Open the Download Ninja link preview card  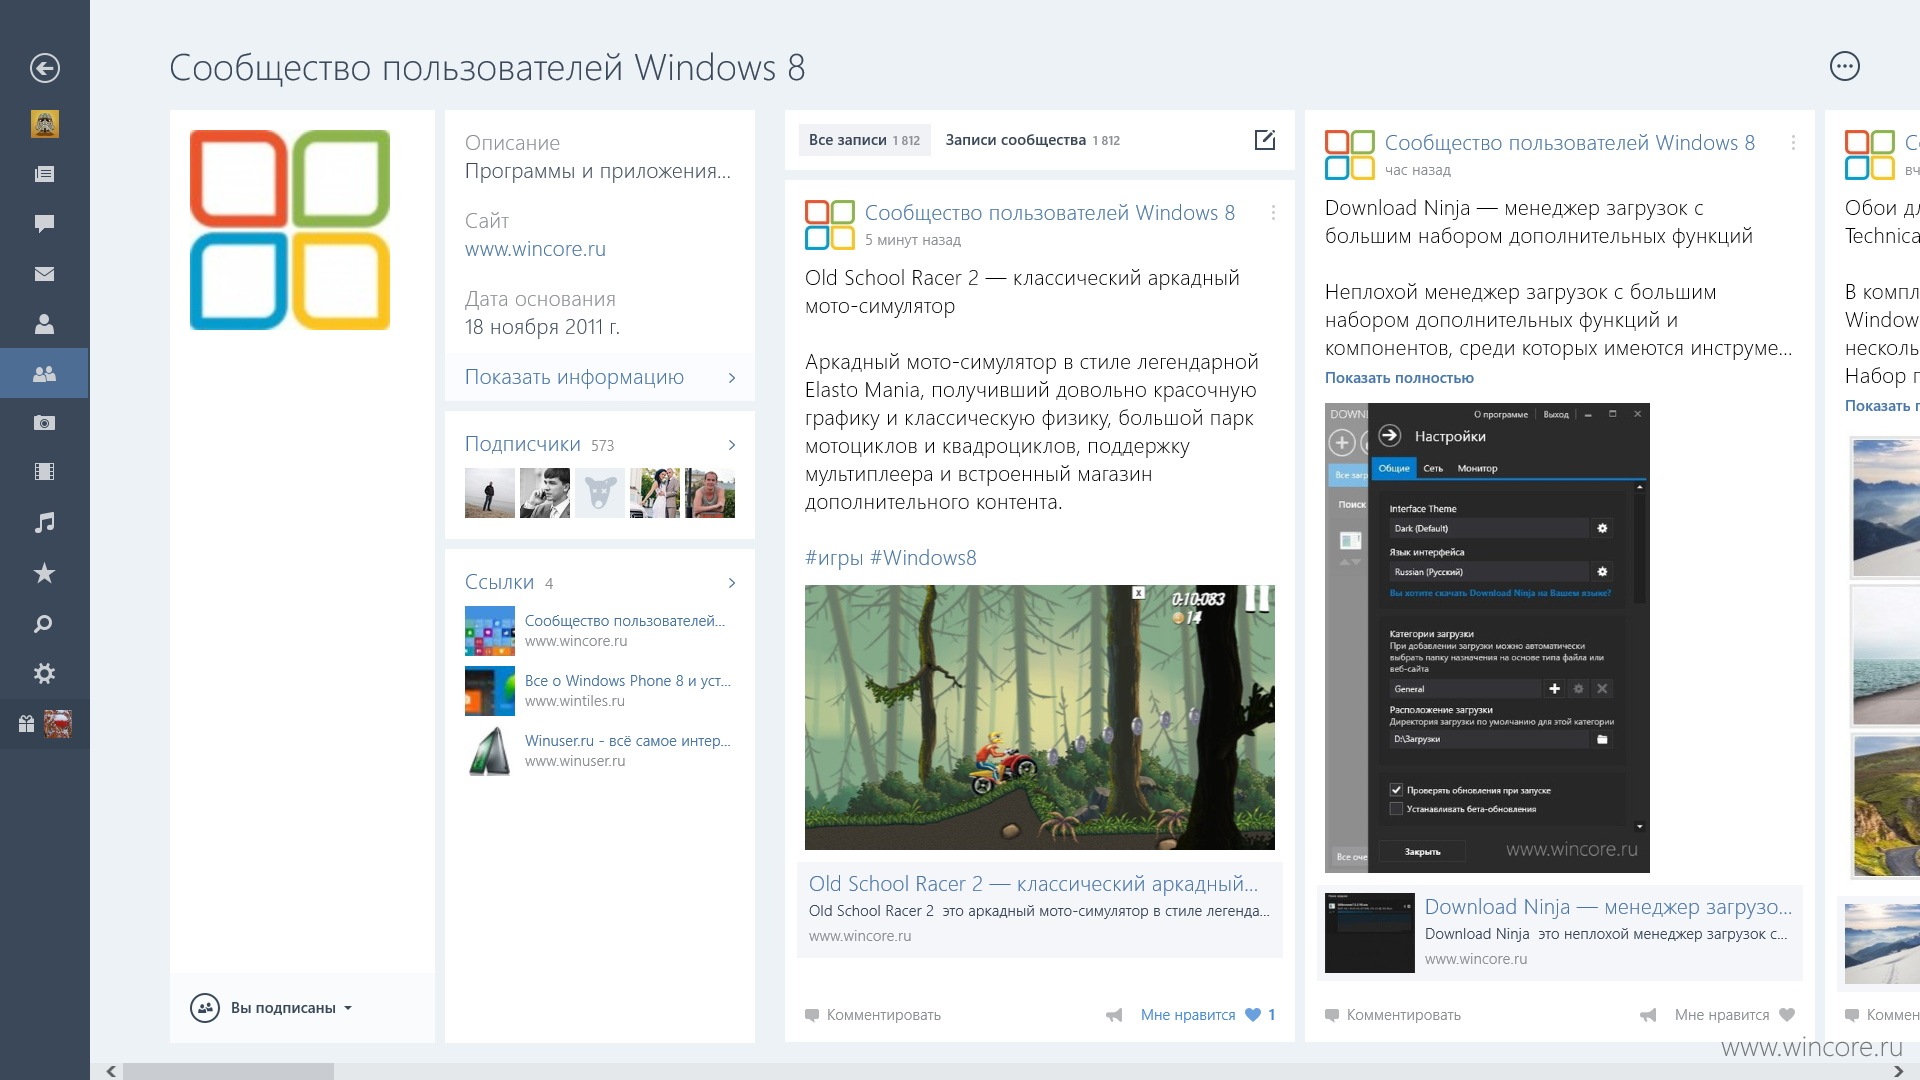tap(1560, 932)
